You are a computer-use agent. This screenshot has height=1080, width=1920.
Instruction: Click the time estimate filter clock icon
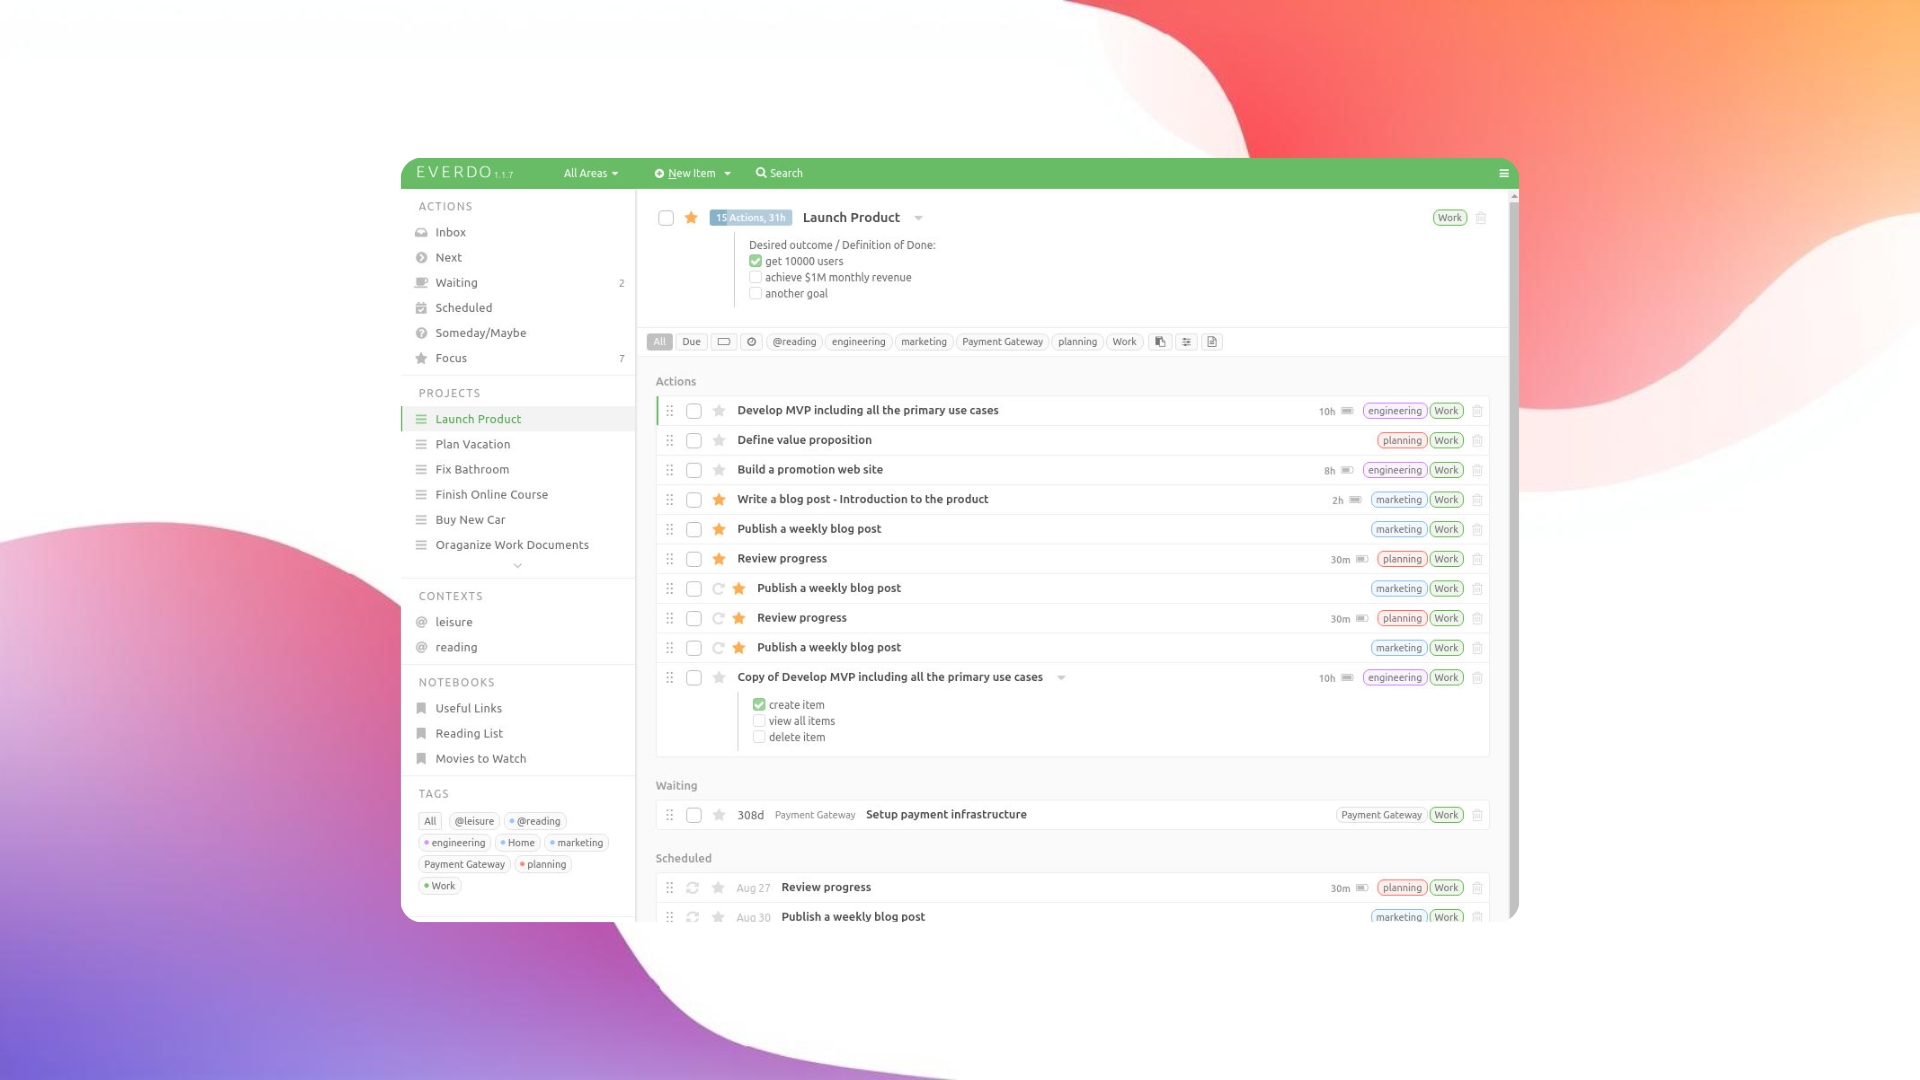coord(752,342)
